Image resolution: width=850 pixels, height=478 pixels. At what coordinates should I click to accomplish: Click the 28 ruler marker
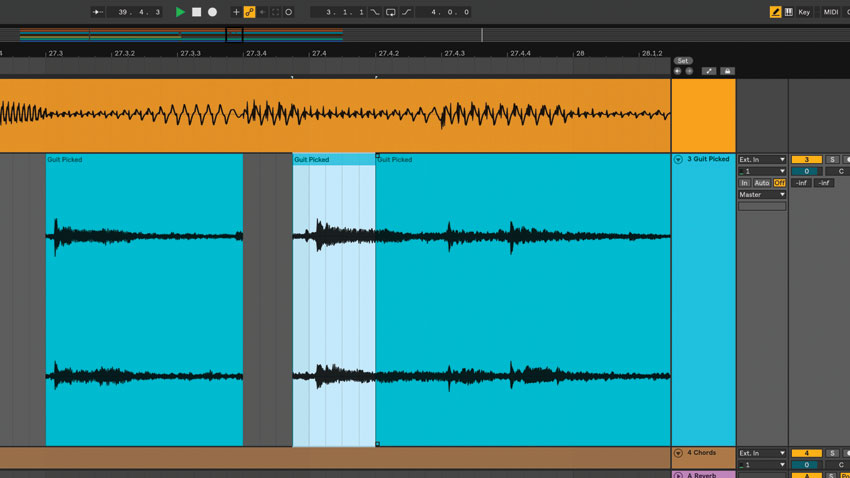[580, 54]
